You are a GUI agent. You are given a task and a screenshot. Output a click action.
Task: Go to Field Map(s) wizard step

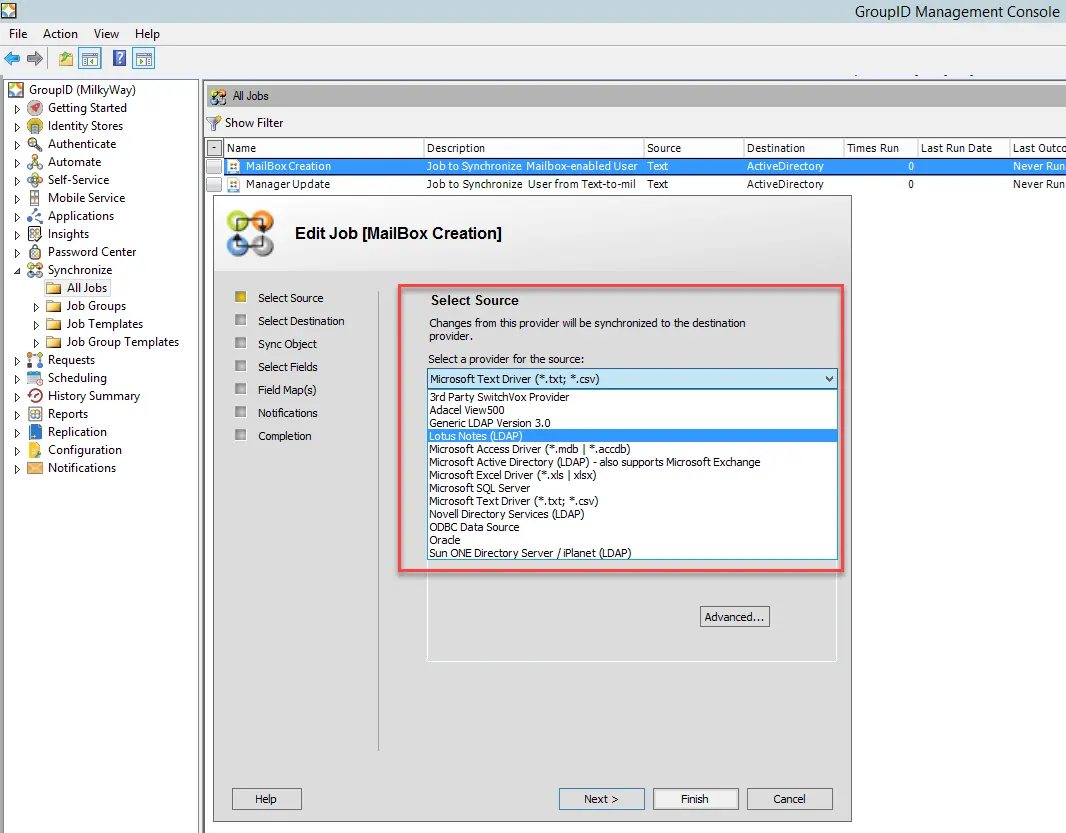pos(287,390)
